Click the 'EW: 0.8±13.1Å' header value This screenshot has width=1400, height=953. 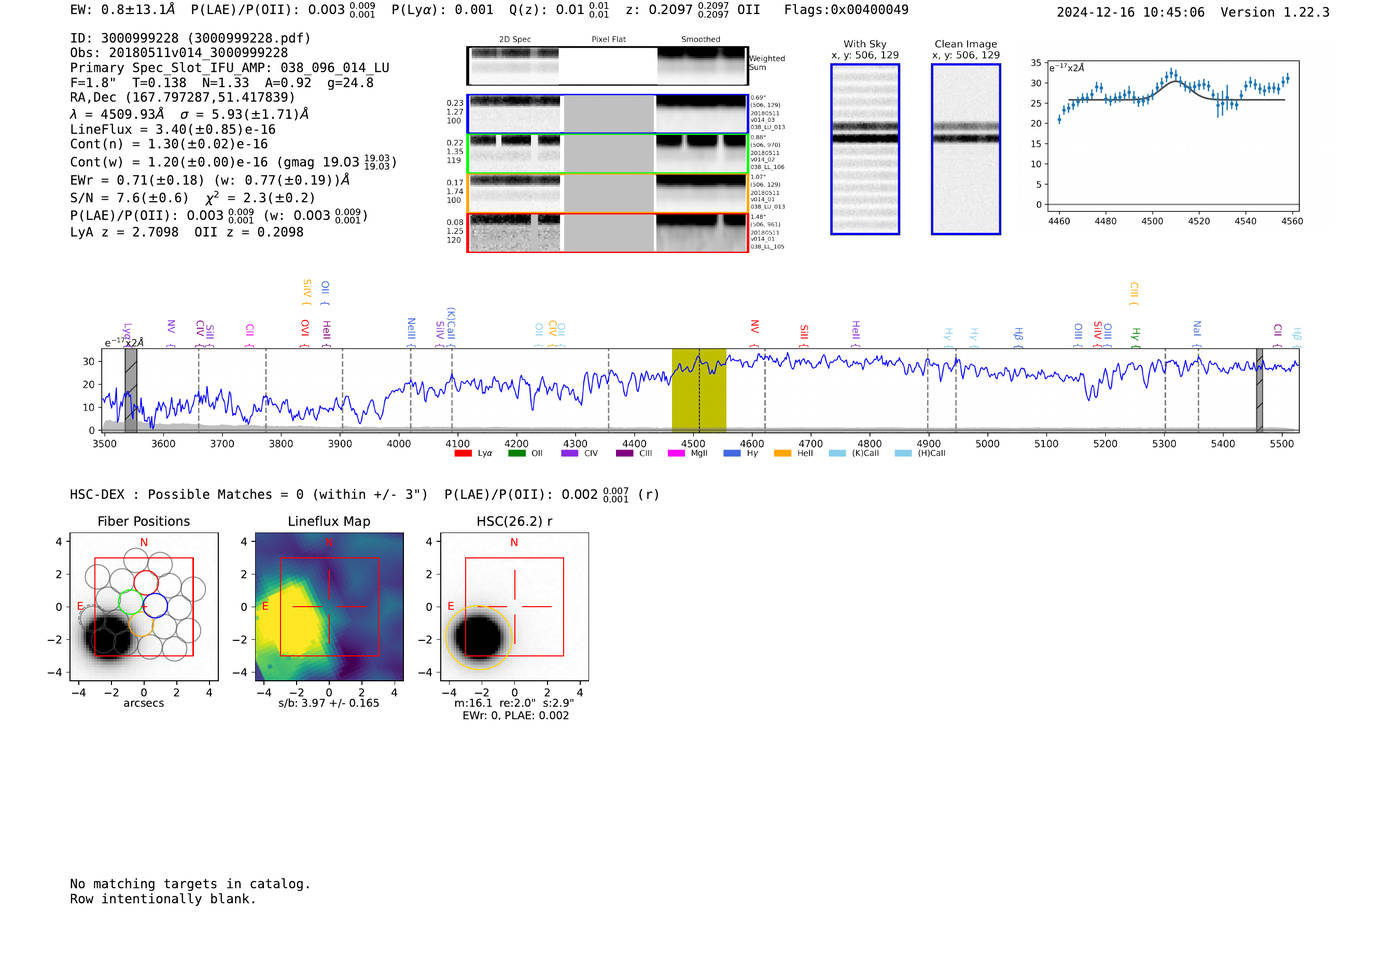pos(123,10)
